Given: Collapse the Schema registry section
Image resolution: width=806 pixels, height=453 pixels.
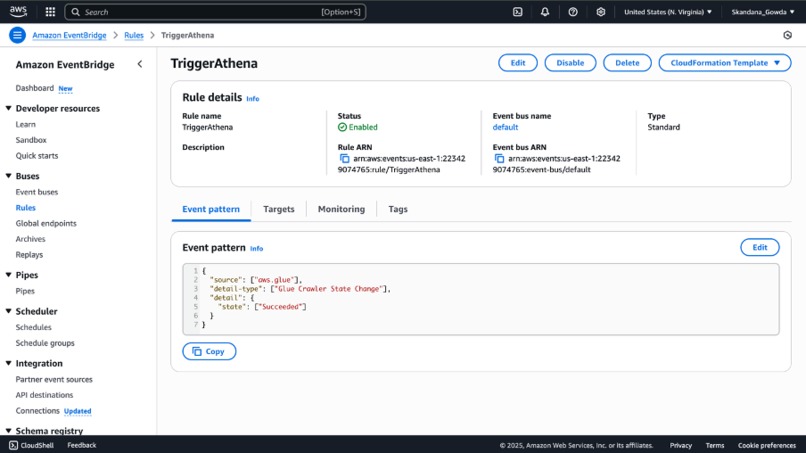Looking at the screenshot, I should tap(9, 431).
